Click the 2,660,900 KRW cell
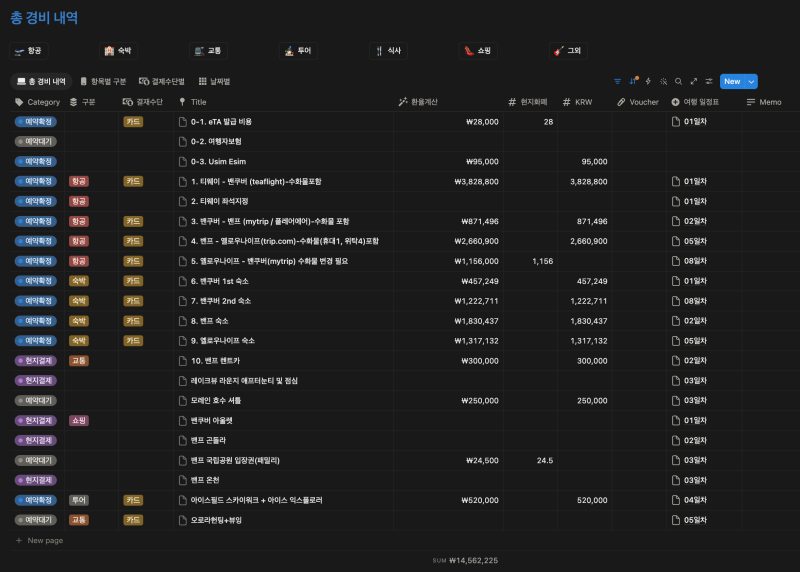Screen dimensions: 800x572 click(585, 241)
